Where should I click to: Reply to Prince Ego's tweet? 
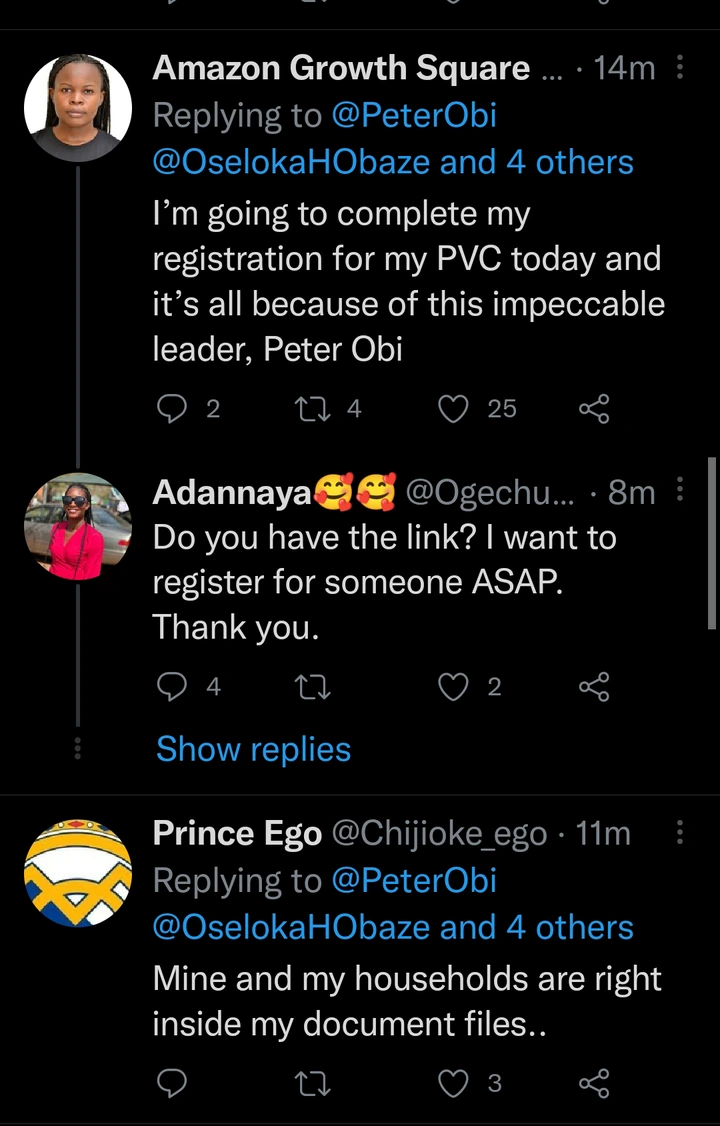pos(173,1083)
